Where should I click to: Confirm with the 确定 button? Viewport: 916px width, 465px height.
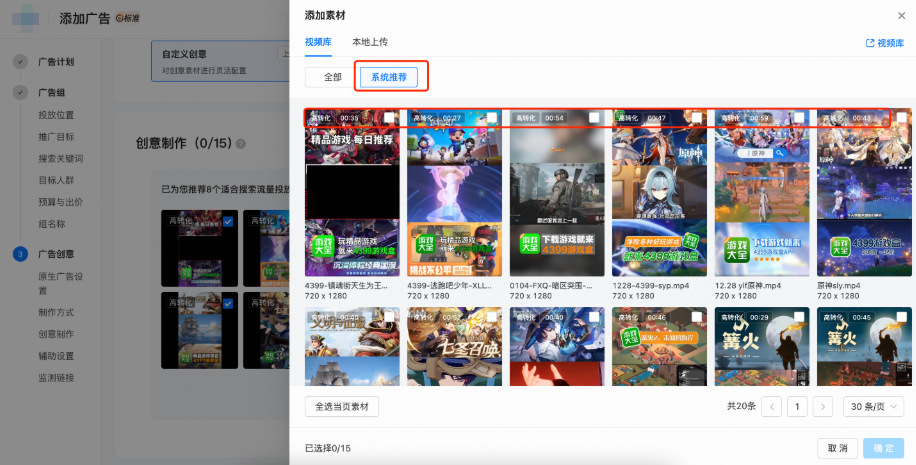coord(884,448)
